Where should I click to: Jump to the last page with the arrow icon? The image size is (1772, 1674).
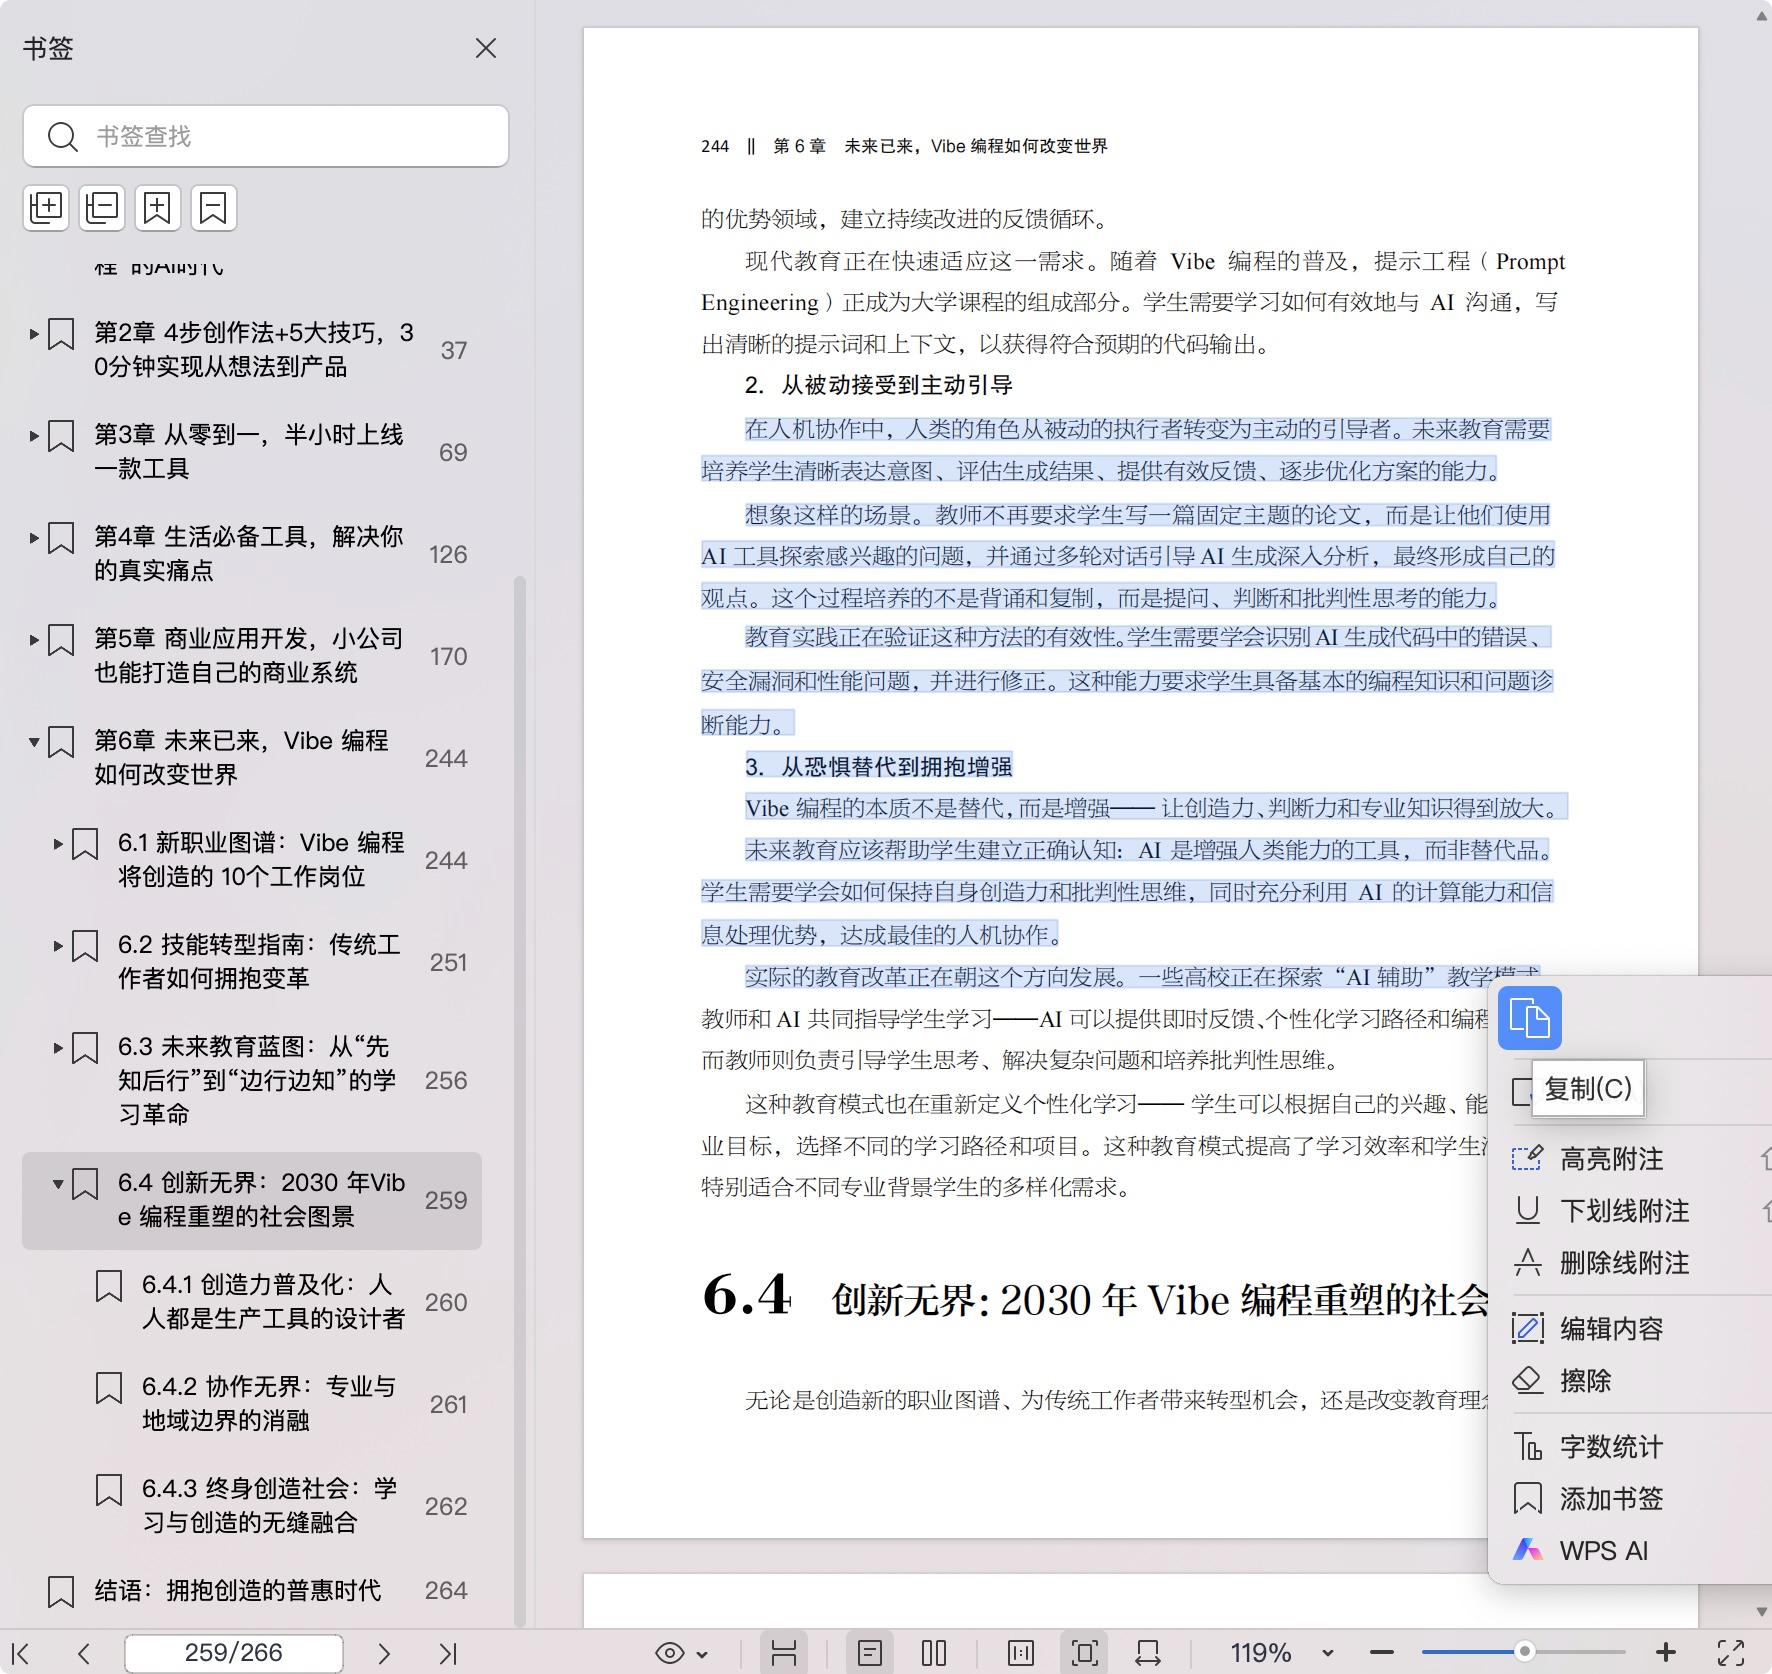(447, 1653)
